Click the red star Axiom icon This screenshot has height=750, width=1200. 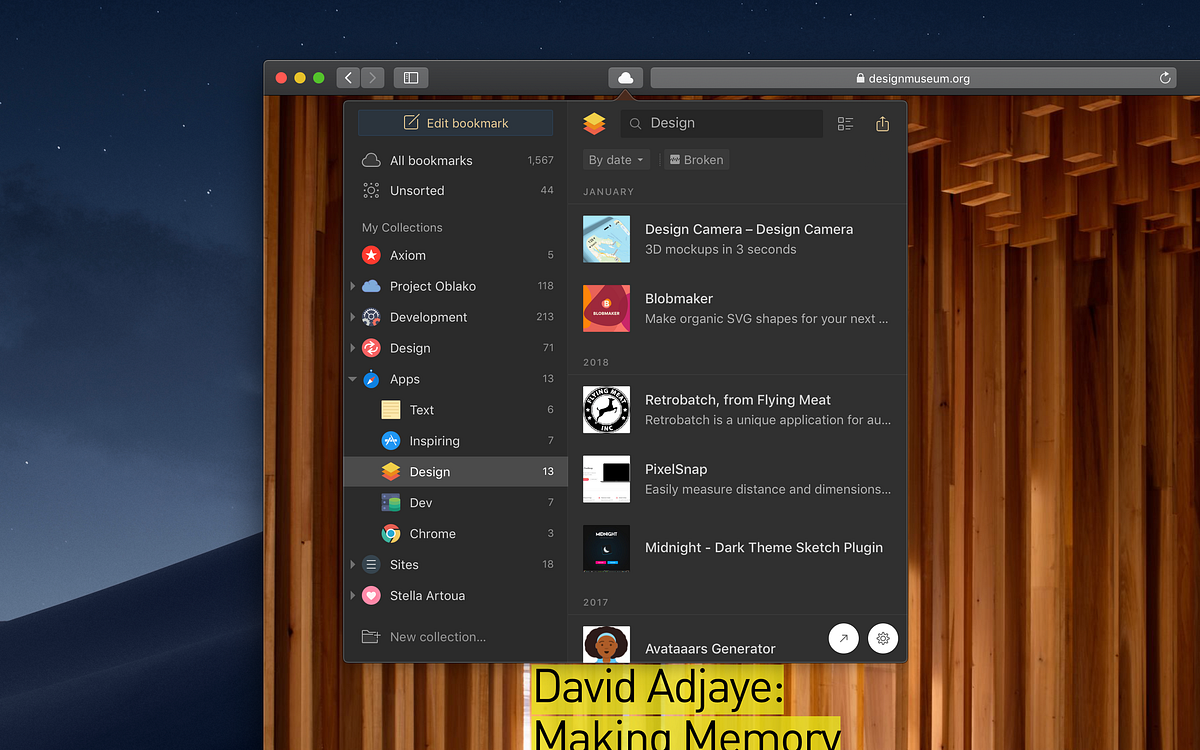click(371, 255)
